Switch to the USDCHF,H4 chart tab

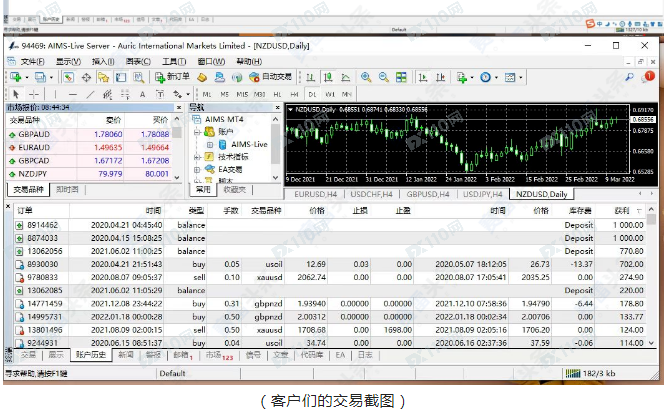pos(371,194)
